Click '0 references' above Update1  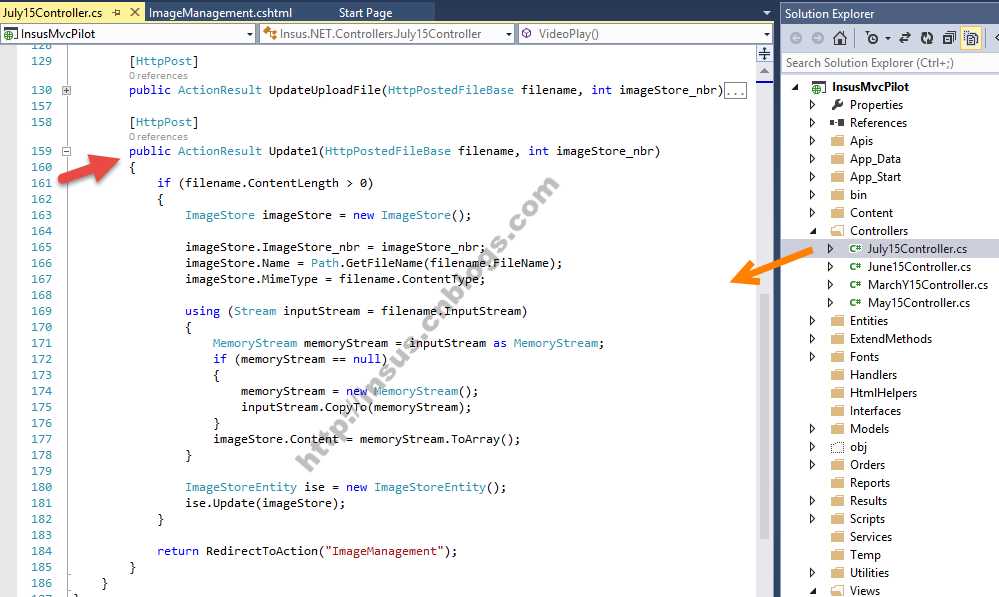pyautogui.click(x=158, y=137)
